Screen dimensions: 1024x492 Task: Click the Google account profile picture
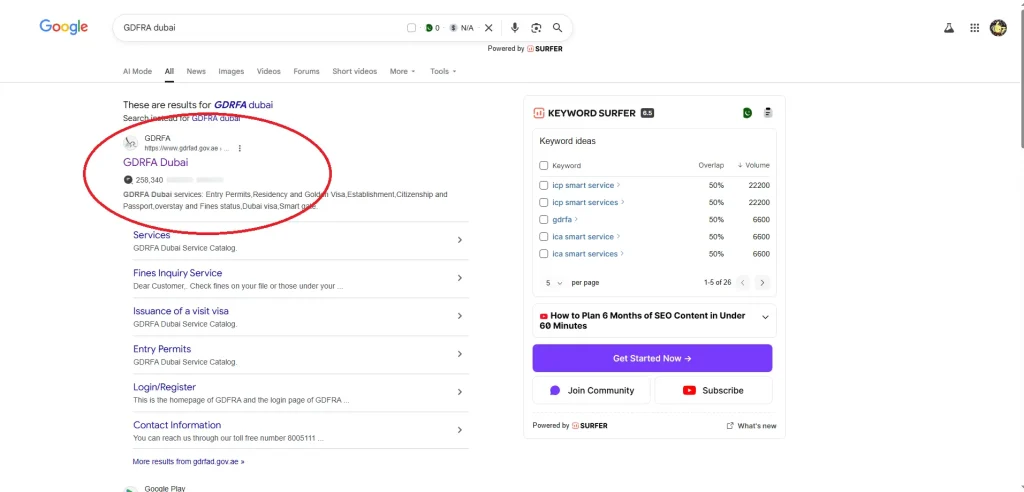(998, 28)
